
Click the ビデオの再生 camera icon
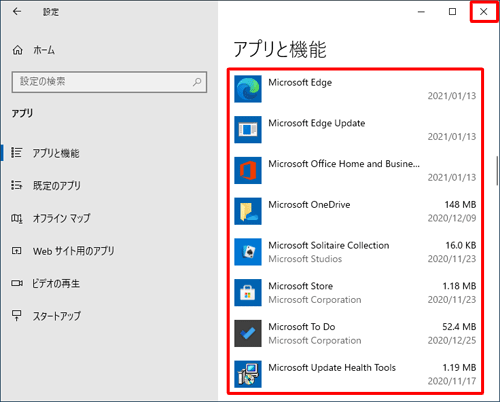coord(17,283)
